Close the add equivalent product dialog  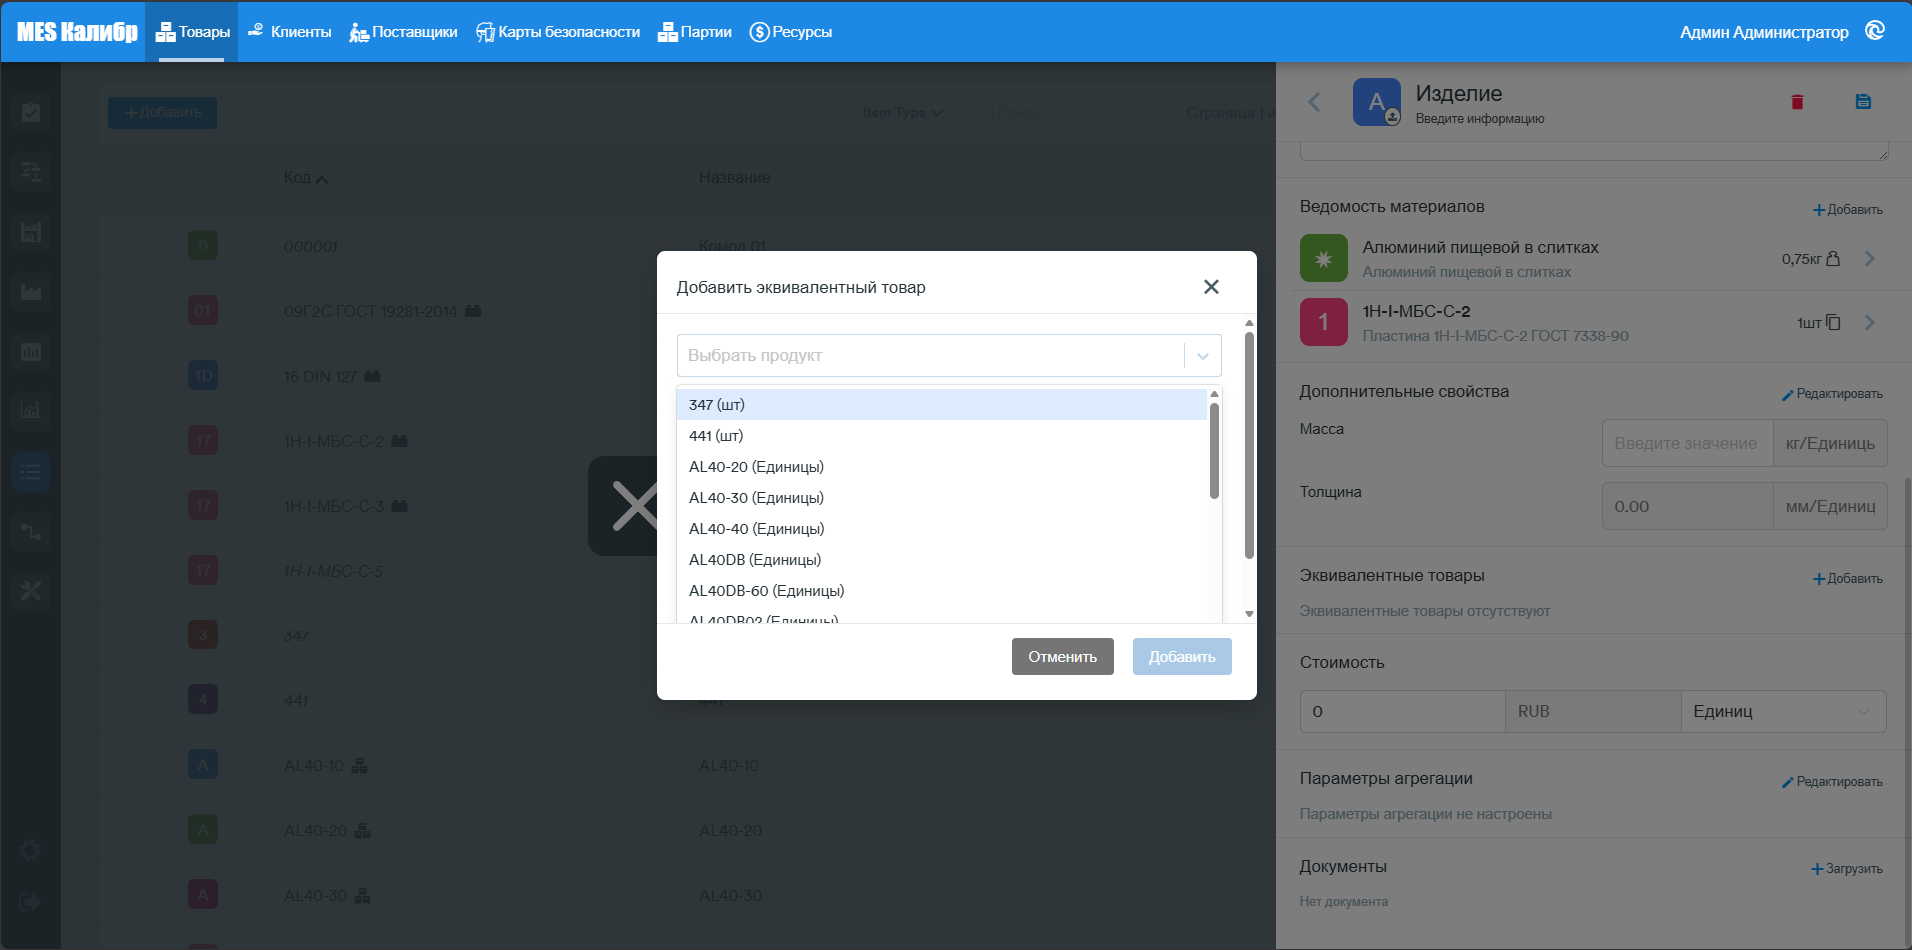[x=1211, y=287]
